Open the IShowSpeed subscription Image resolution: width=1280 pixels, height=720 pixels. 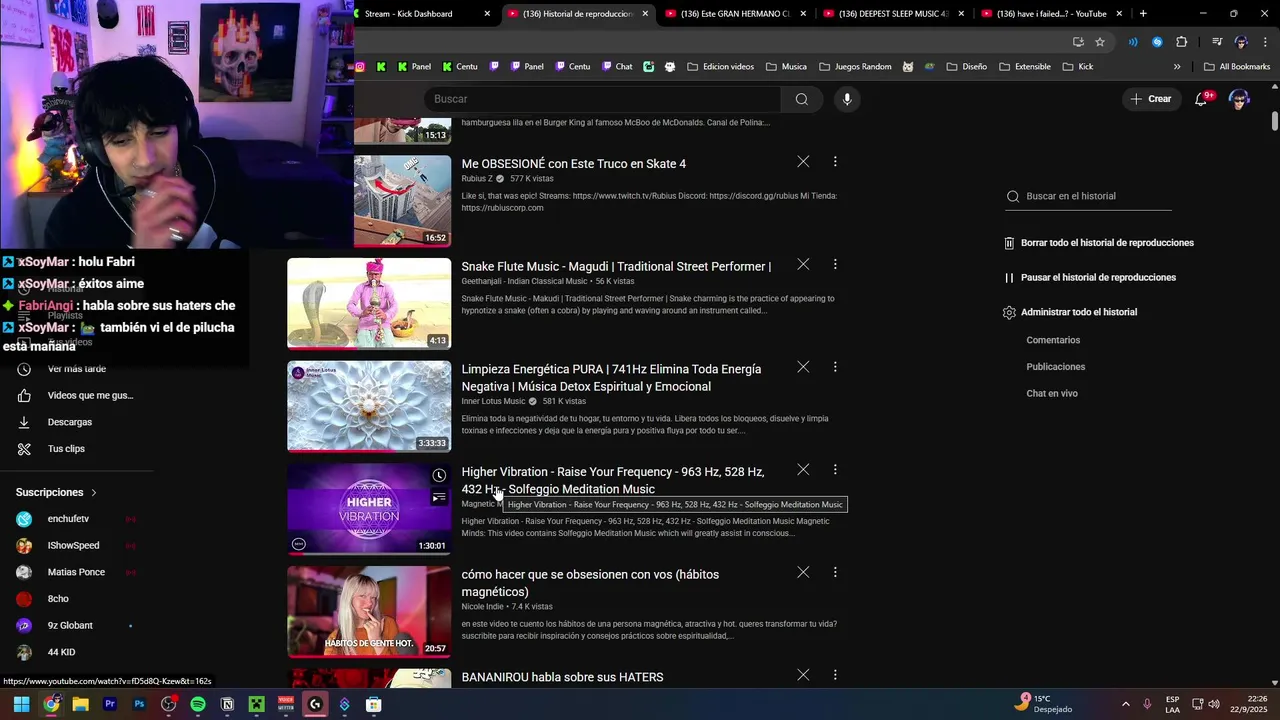pos(75,546)
